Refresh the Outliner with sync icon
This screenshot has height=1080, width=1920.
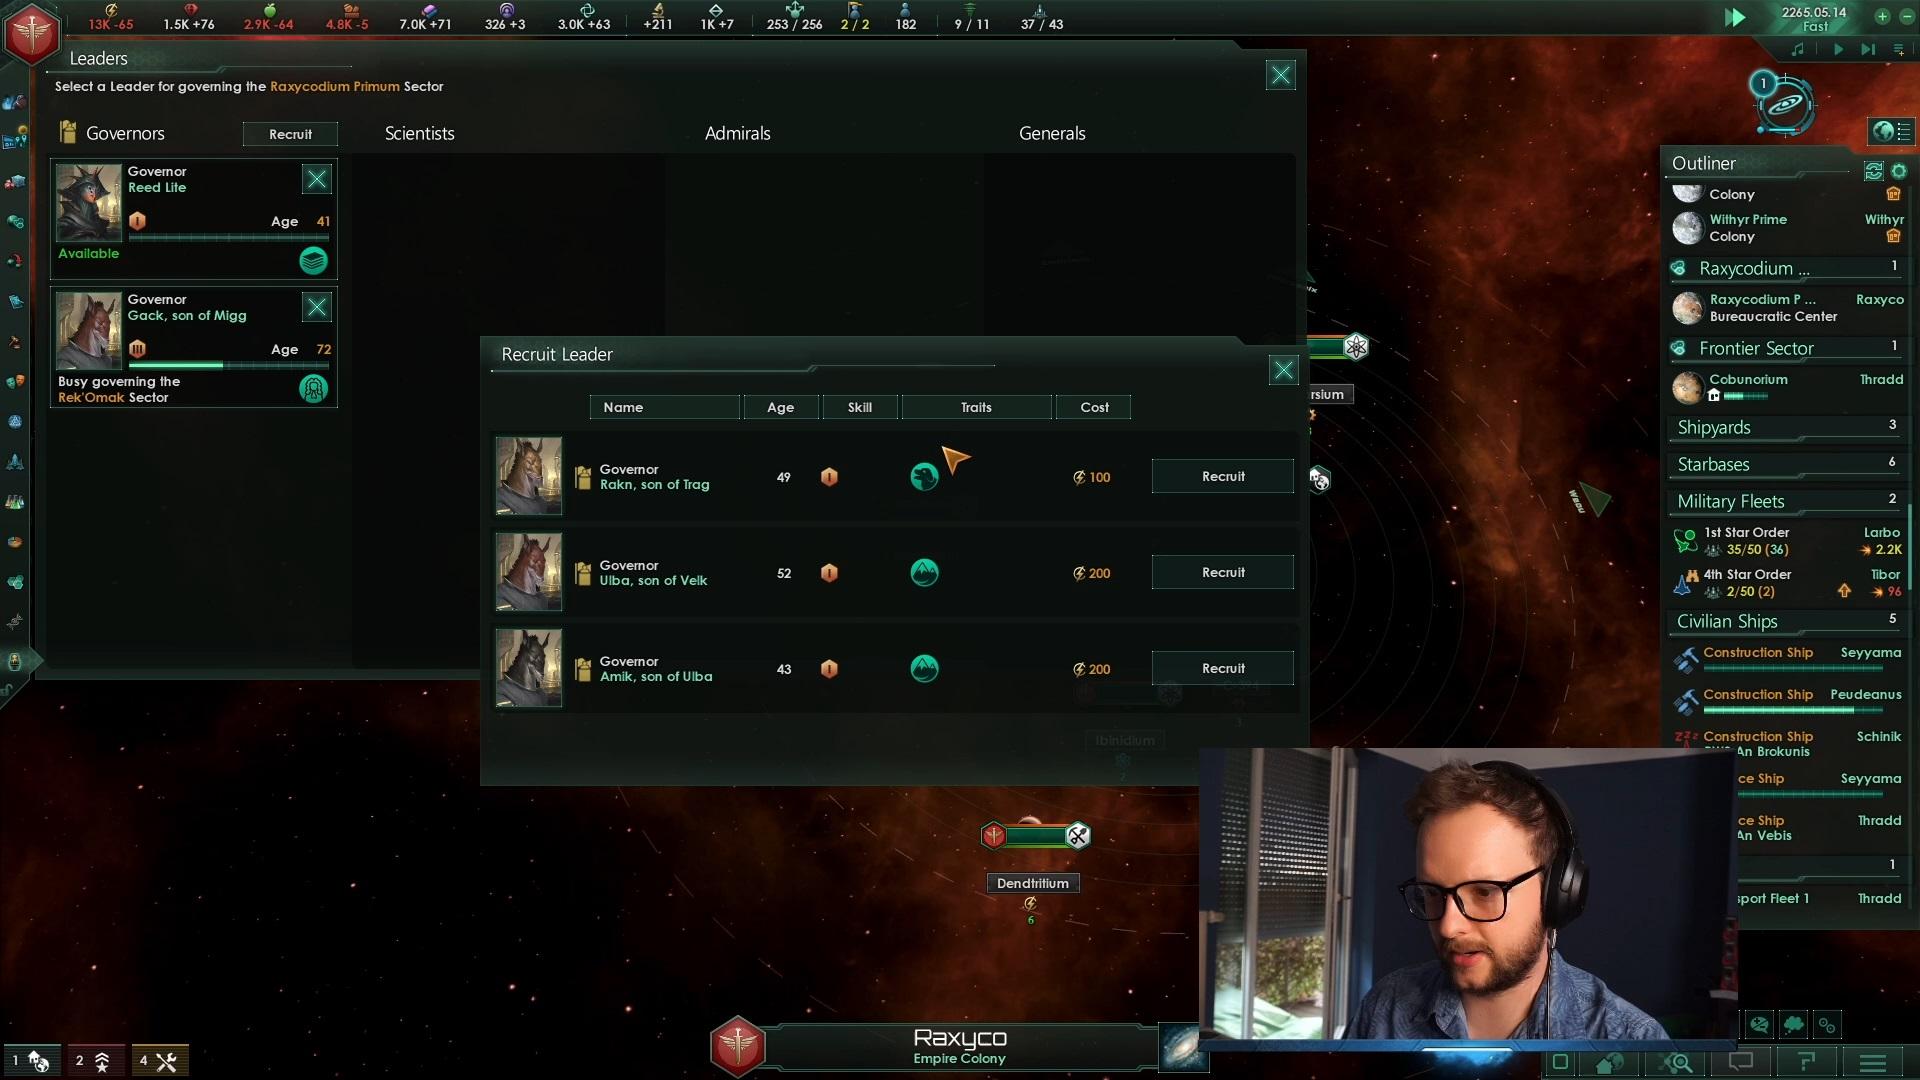point(1873,171)
